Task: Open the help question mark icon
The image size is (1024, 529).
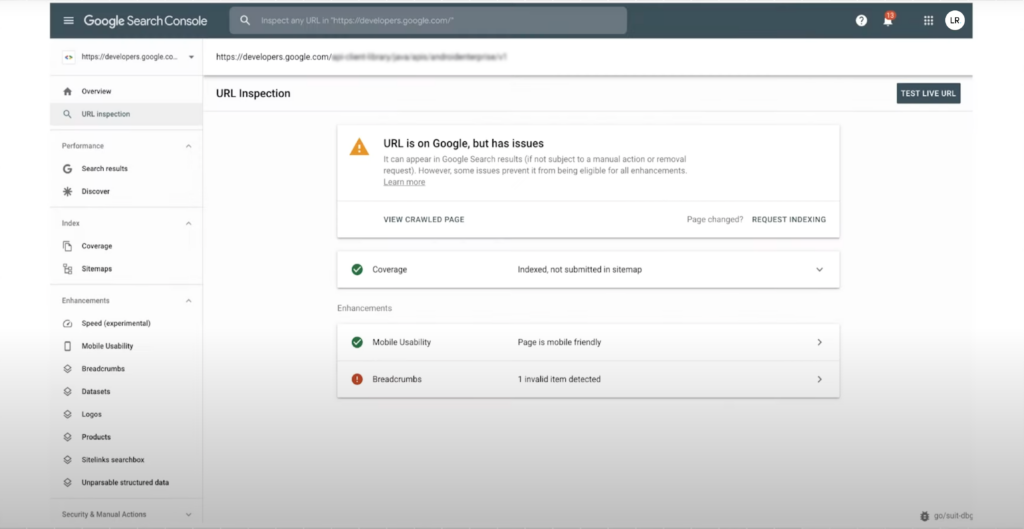Action: click(x=861, y=21)
